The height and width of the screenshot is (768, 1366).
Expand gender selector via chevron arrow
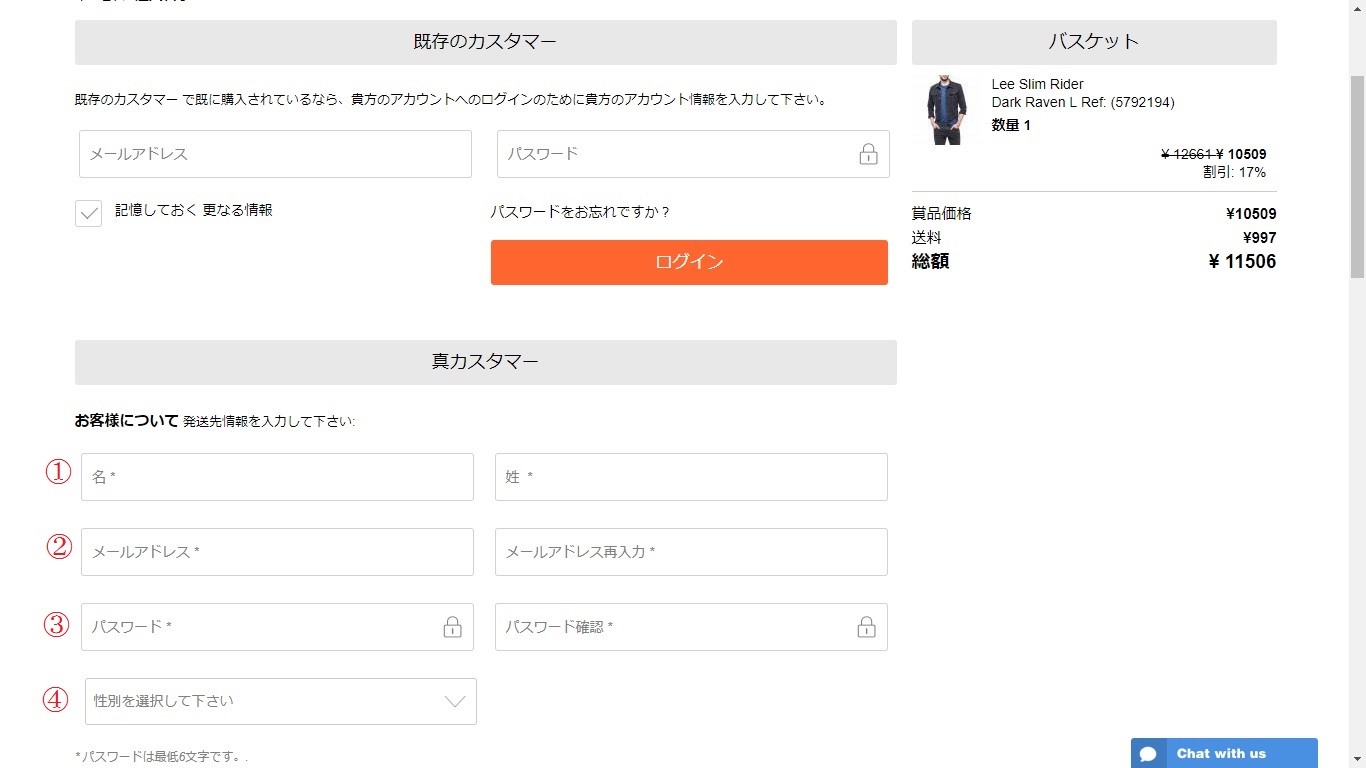(x=455, y=701)
